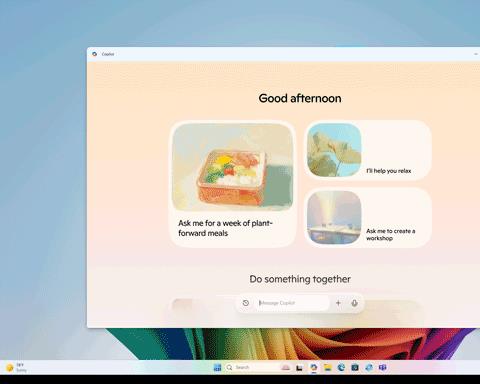Choose the "I'll help you relax" card
This screenshot has height=384, width=480.
point(368,150)
